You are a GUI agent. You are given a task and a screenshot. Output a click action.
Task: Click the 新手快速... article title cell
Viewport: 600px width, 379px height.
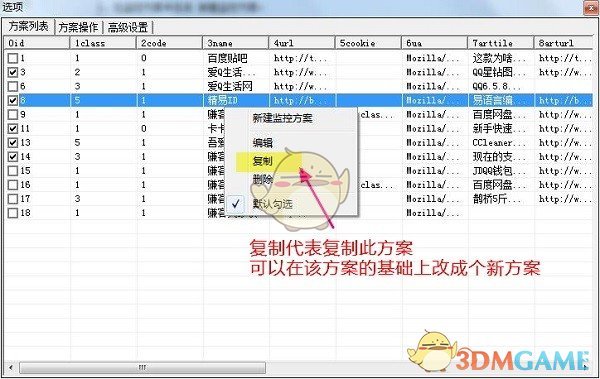point(499,128)
